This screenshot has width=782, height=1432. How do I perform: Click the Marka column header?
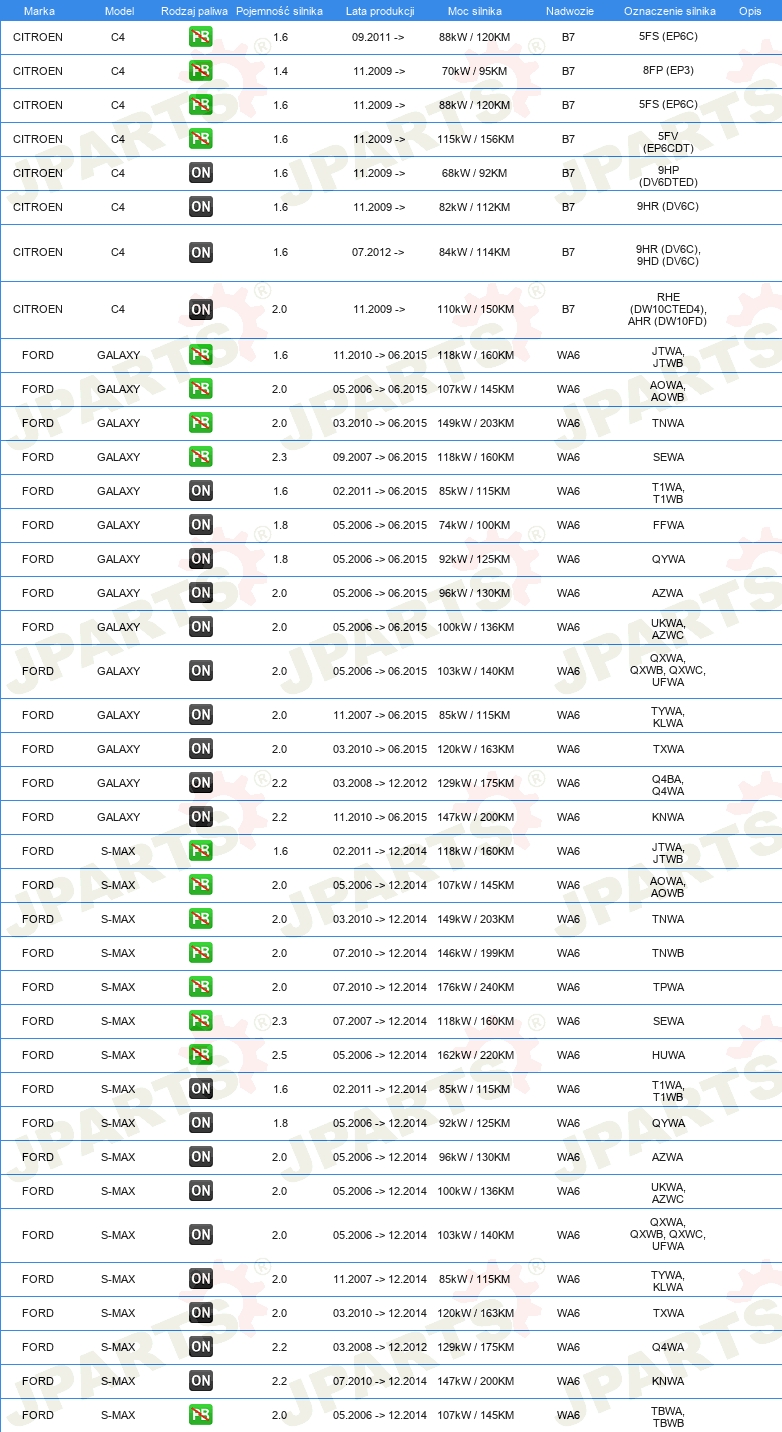pyautogui.click(x=39, y=11)
